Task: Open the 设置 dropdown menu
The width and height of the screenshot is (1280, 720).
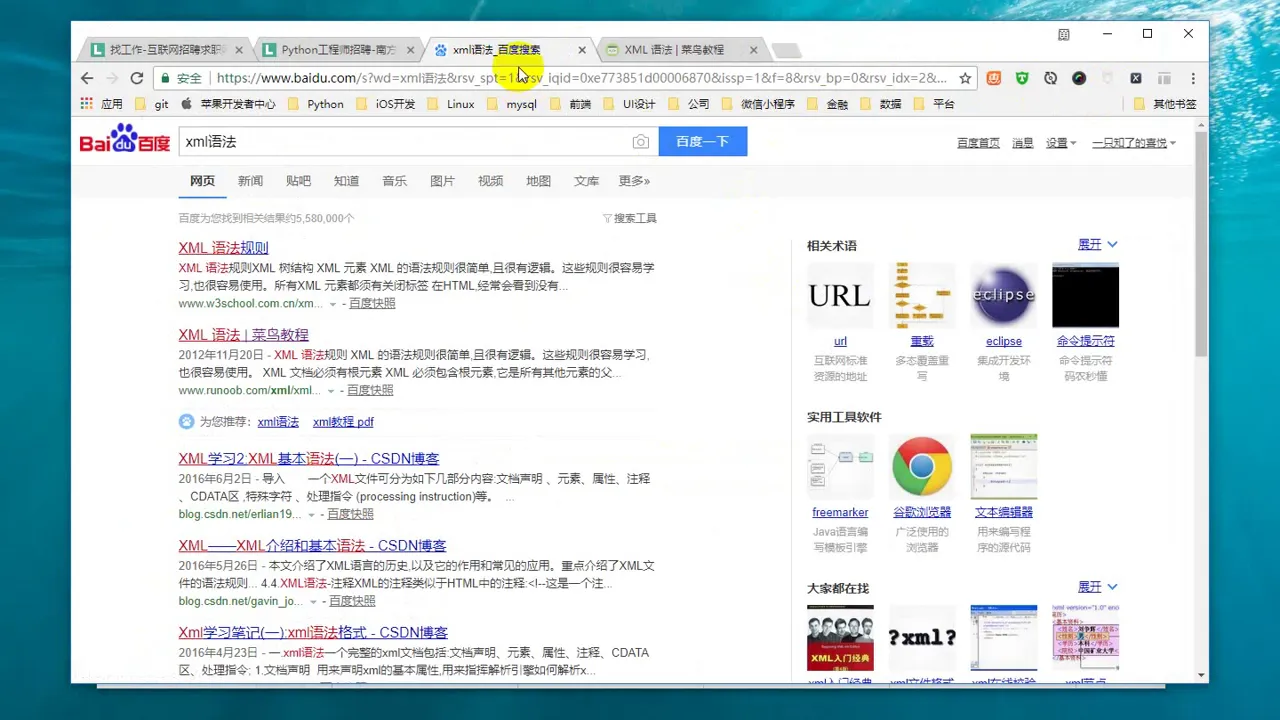Action: pyautogui.click(x=1061, y=143)
